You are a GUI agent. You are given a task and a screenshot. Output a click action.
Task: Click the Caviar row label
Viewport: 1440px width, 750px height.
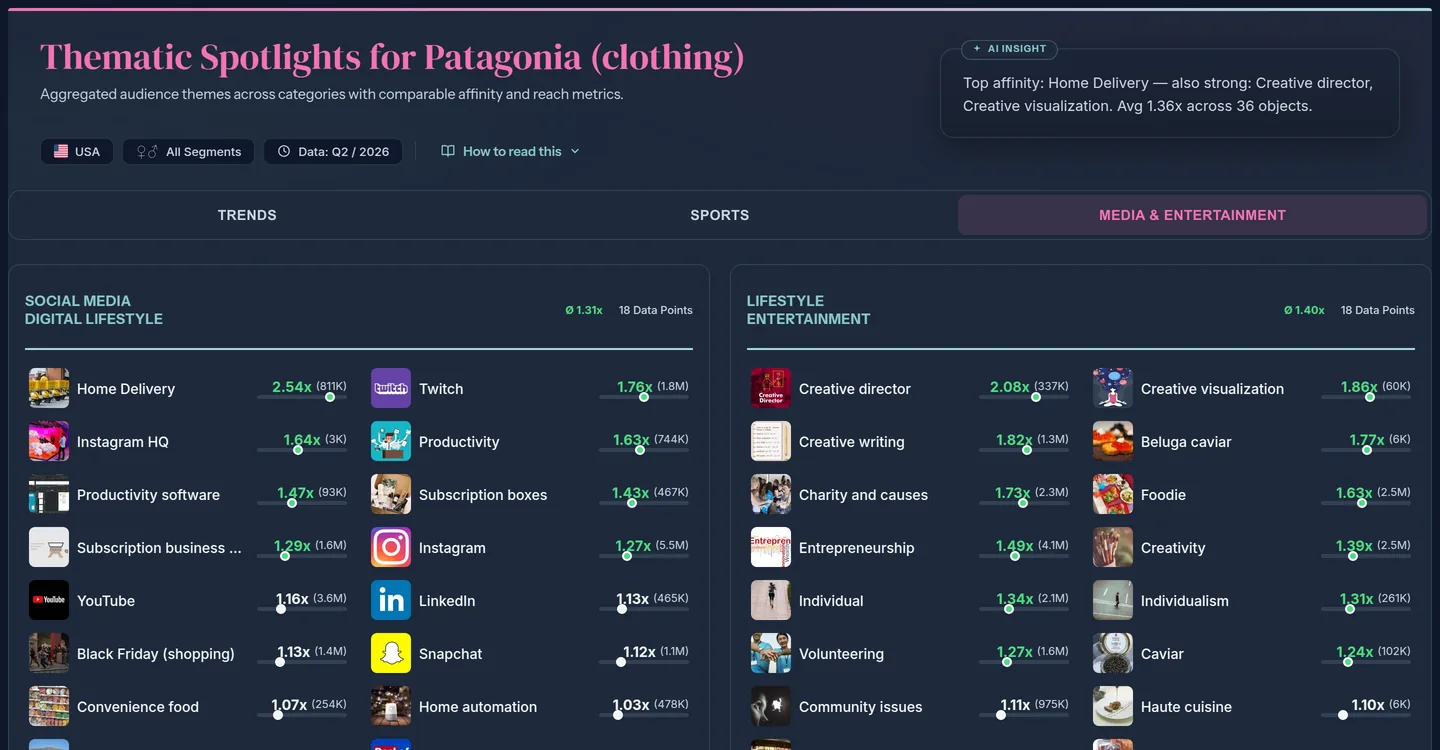[1162, 654]
